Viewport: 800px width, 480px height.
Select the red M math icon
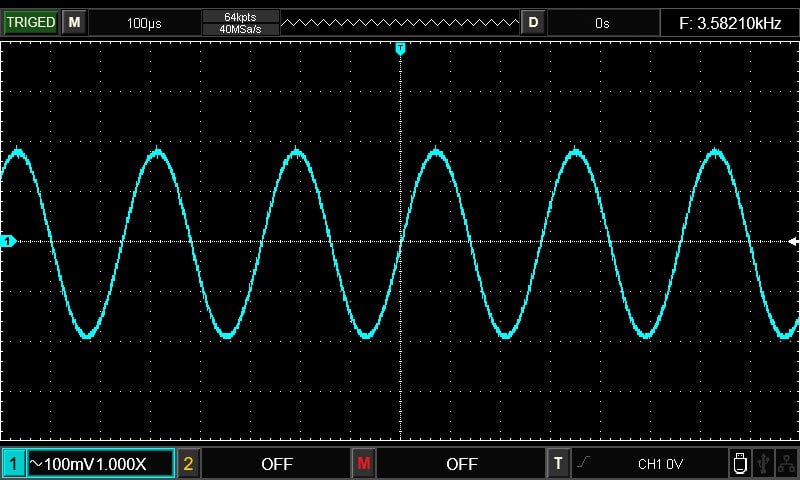[364, 464]
